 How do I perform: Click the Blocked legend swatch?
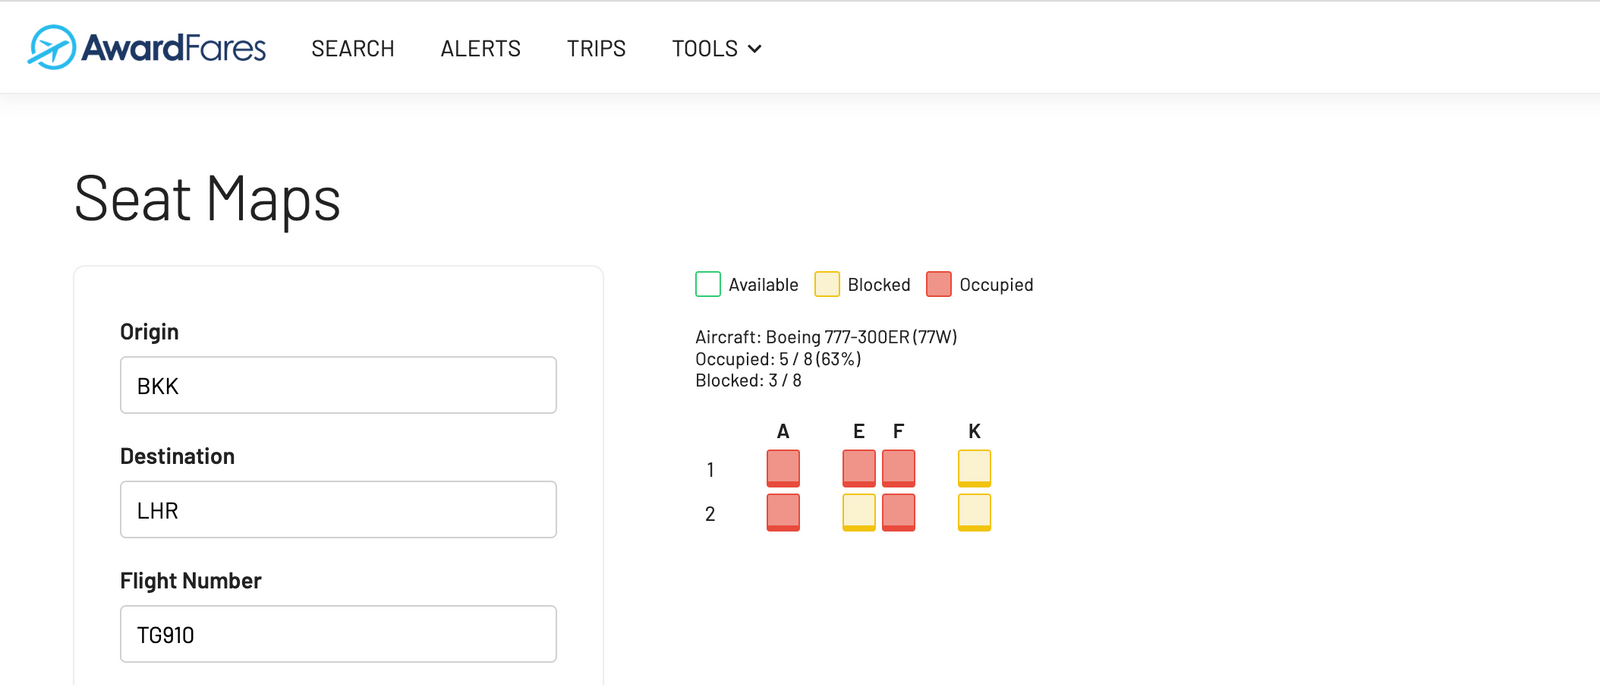[827, 284]
